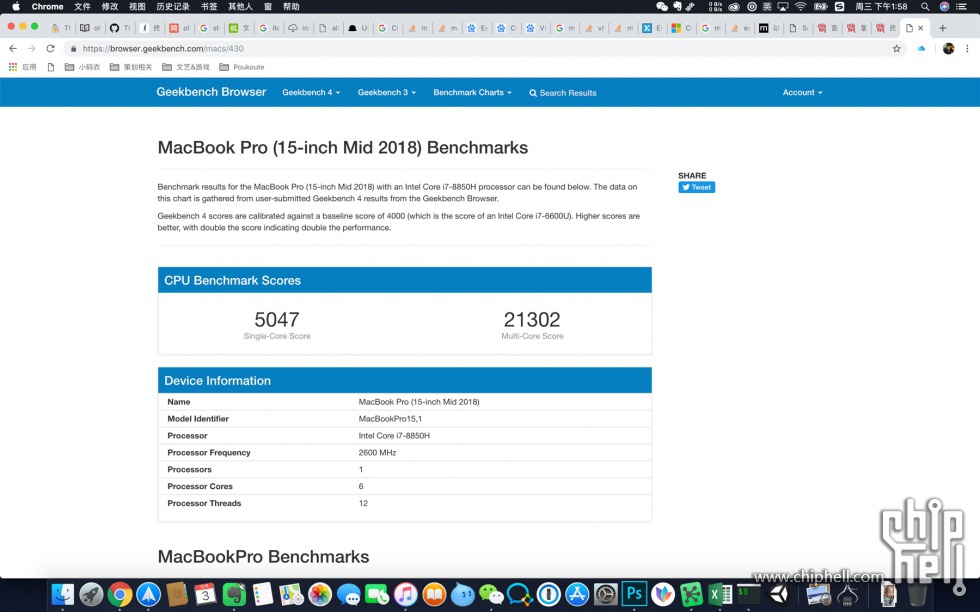
Task: Open the Apple menu
Action: [15, 6]
